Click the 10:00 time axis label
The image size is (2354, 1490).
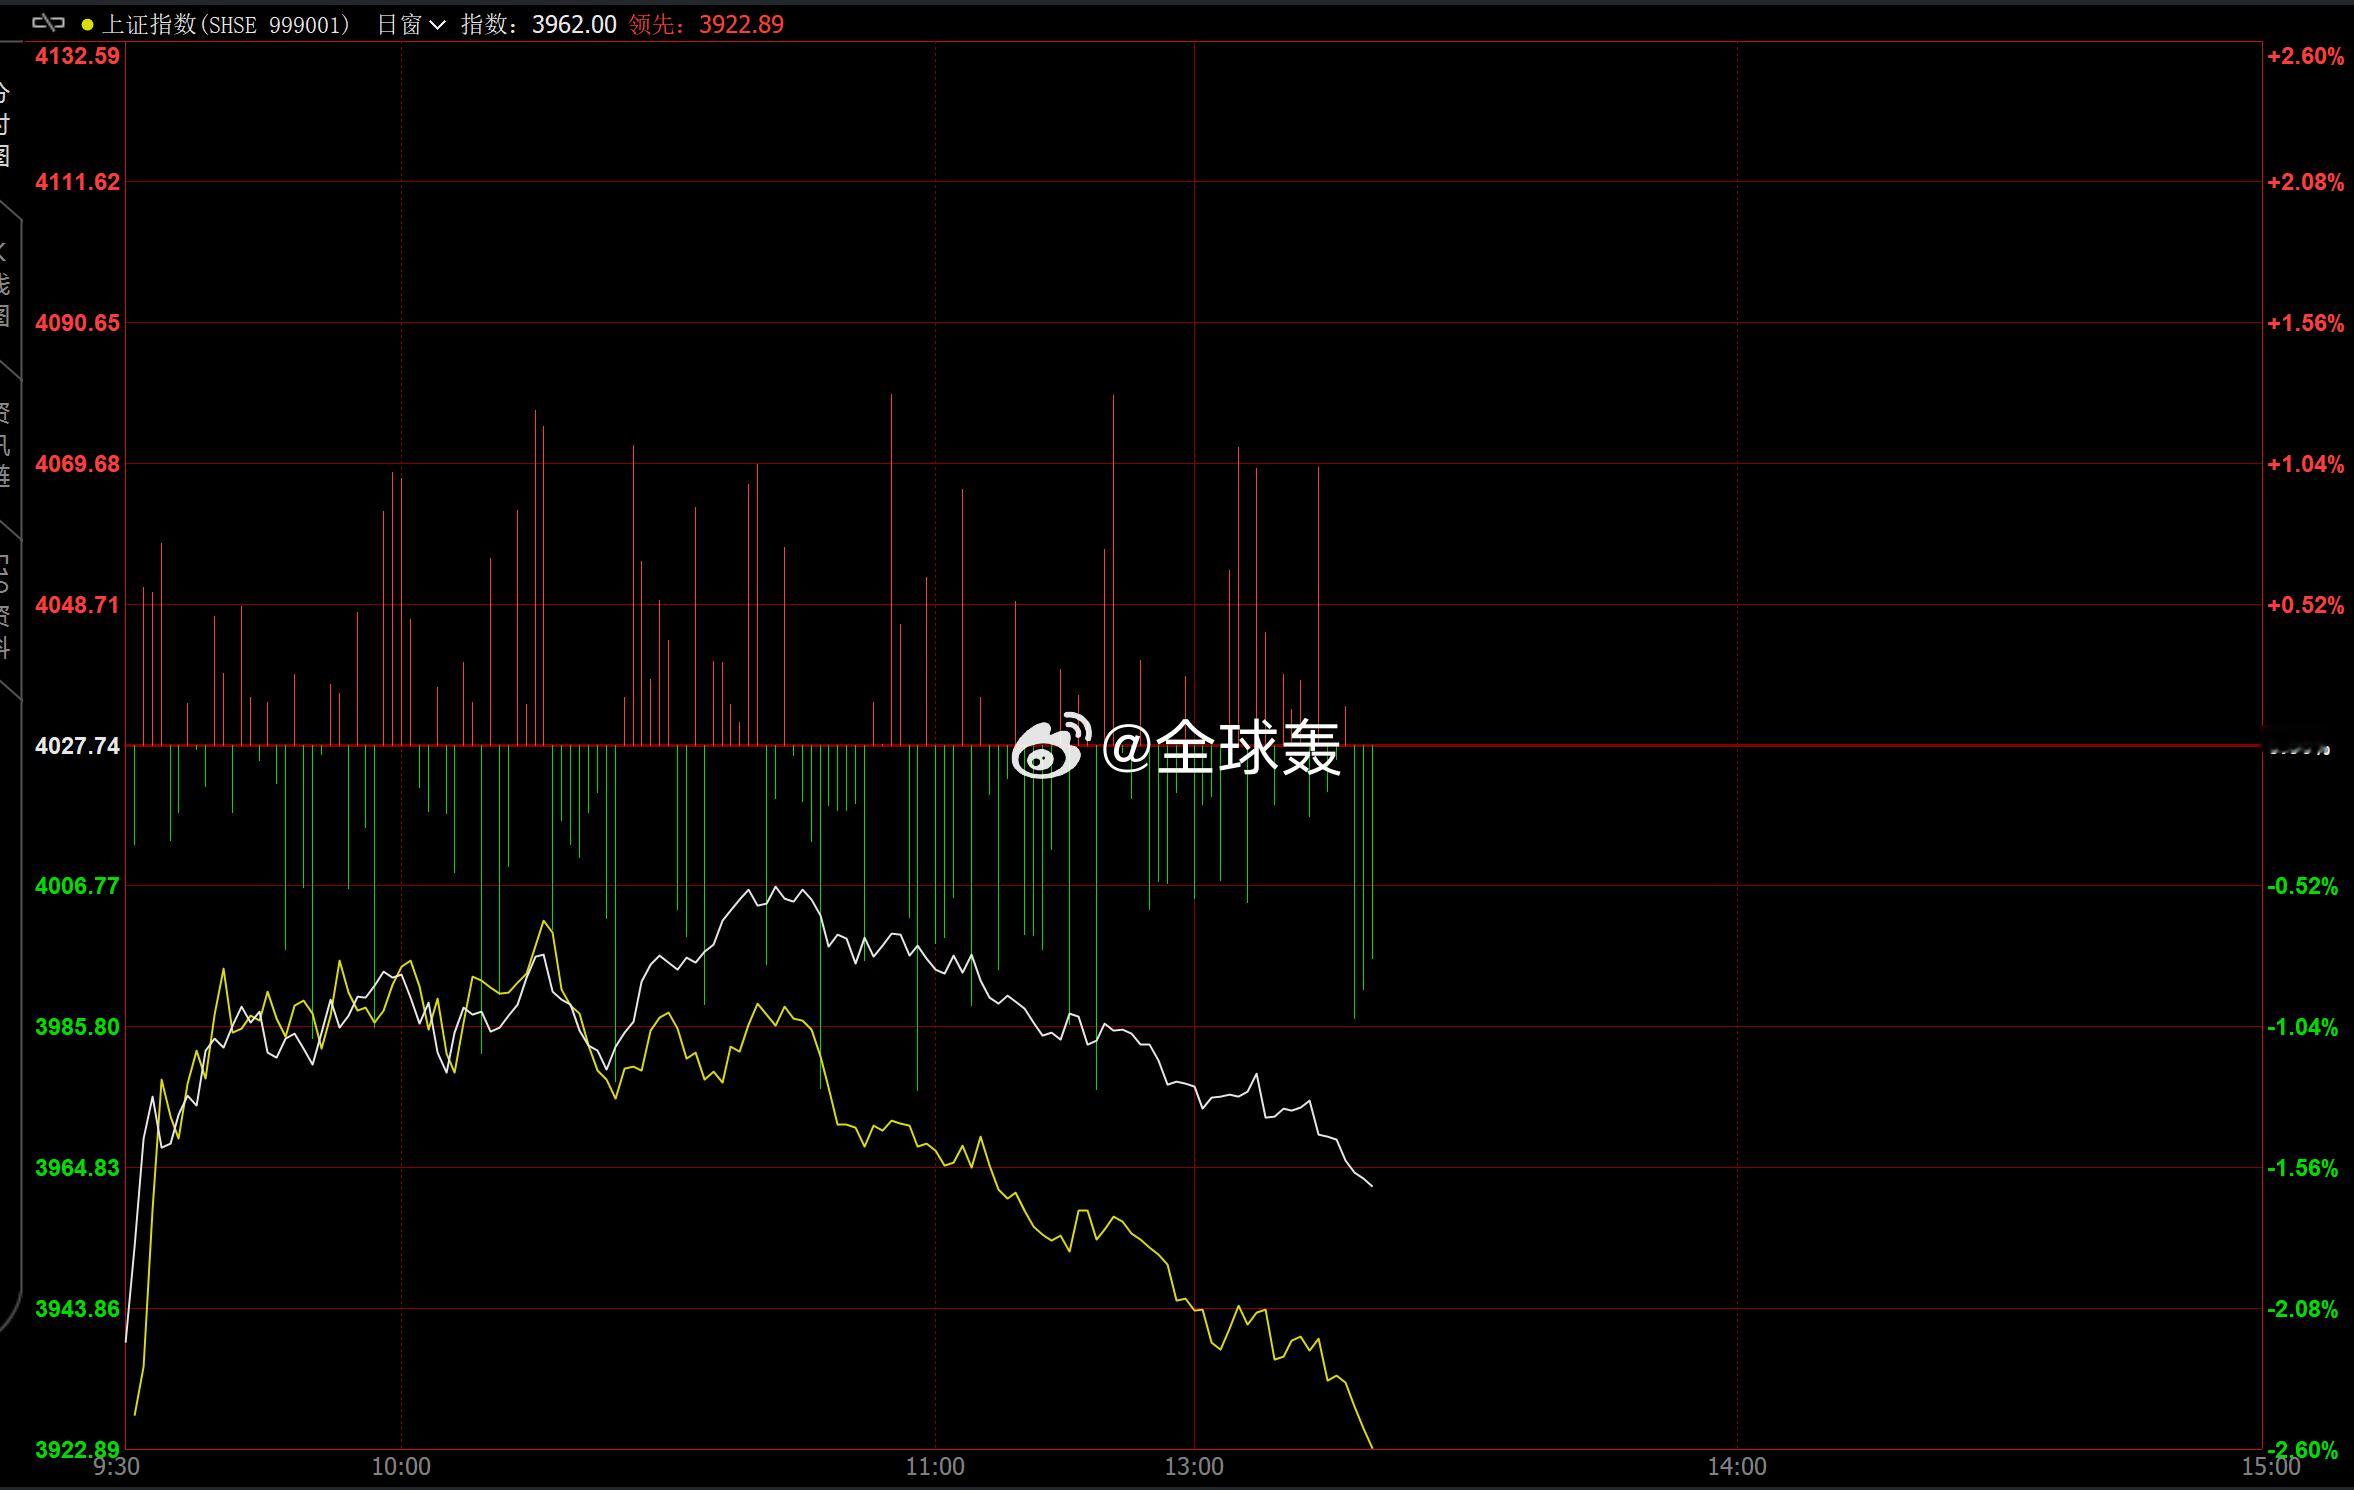point(401,1467)
